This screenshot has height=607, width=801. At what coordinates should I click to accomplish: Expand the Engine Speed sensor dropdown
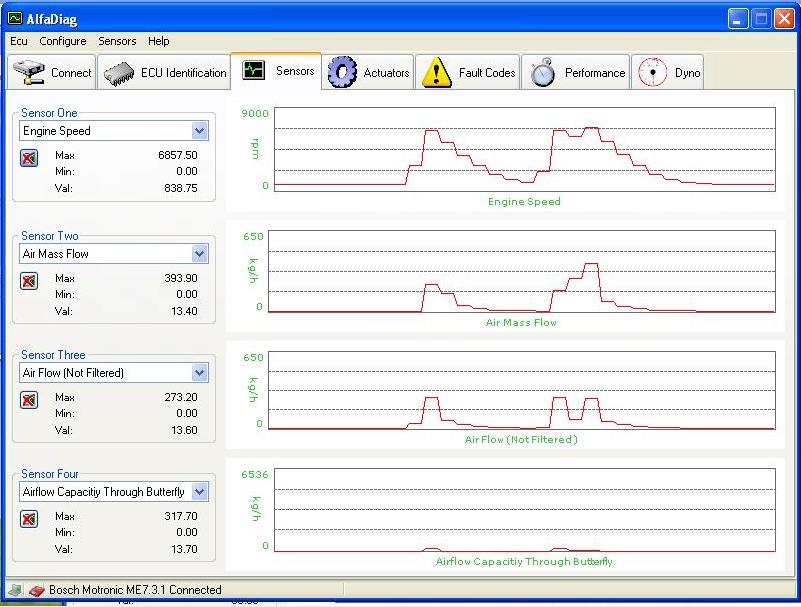click(x=199, y=131)
